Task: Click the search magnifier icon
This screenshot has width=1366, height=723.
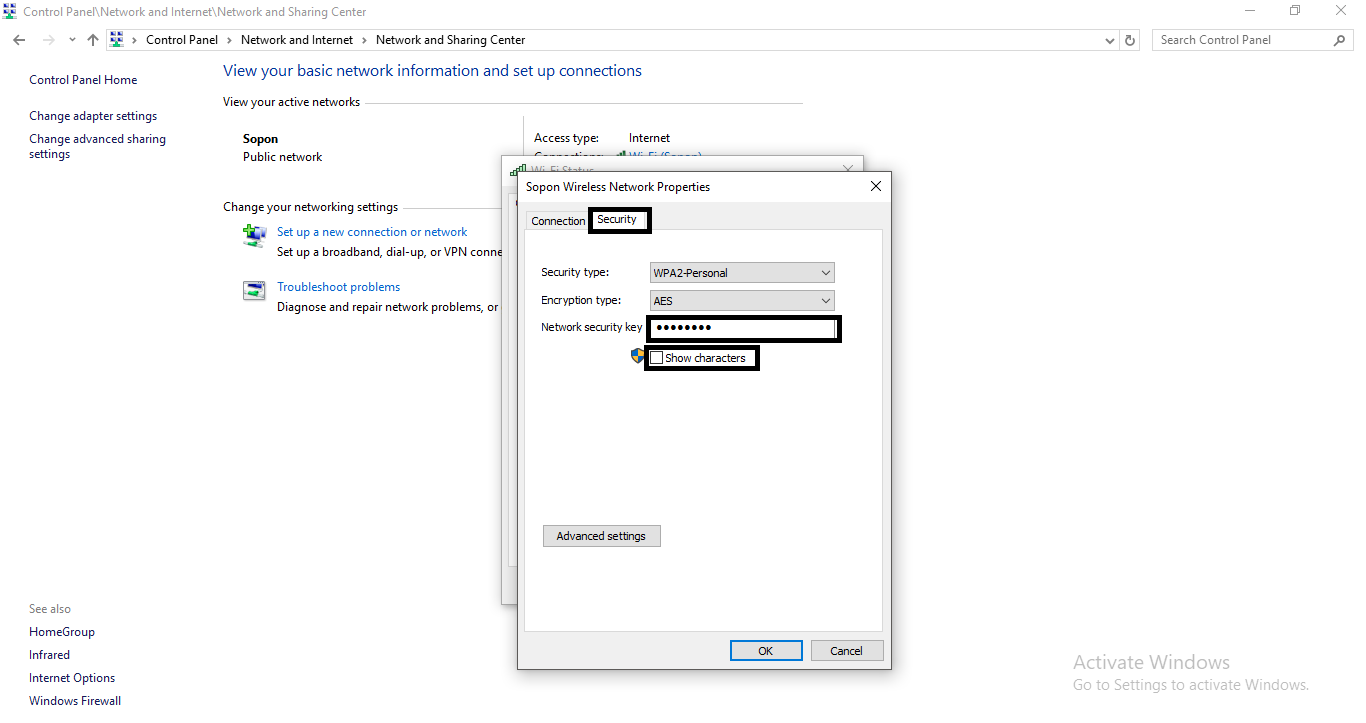Action: (x=1340, y=40)
